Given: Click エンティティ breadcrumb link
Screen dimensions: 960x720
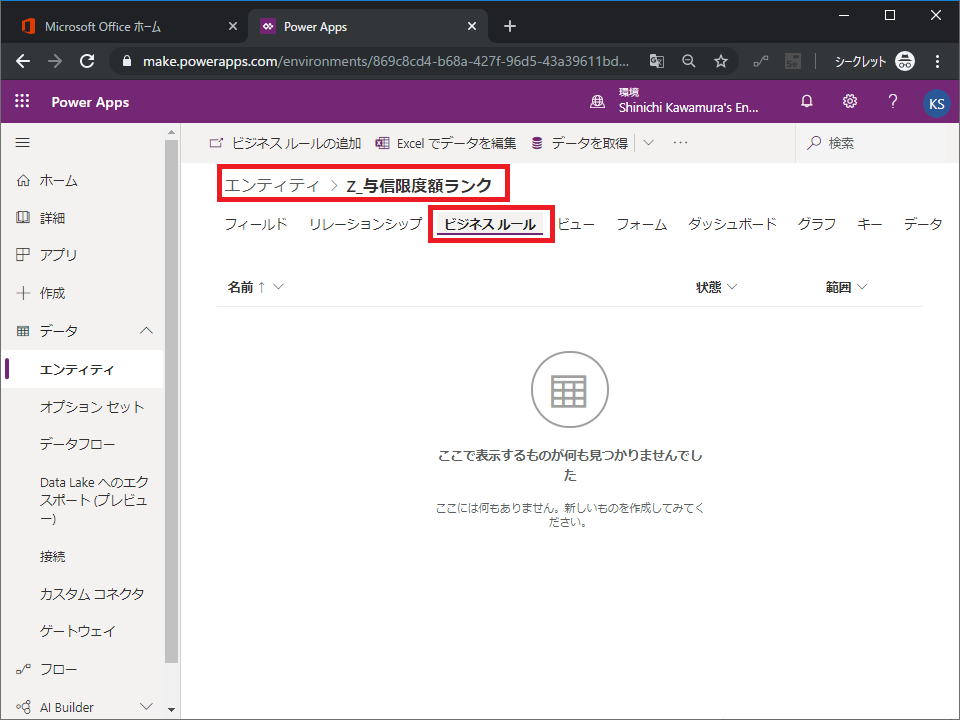Looking at the screenshot, I should (x=272, y=185).
